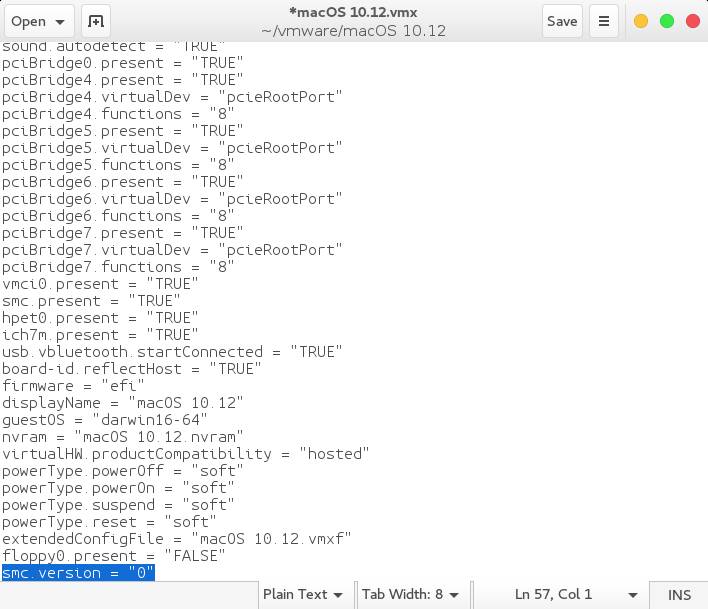Click the vmci0.present = "TRUE" line
This screenshot has width=708, height=609.
click(100, 284)
